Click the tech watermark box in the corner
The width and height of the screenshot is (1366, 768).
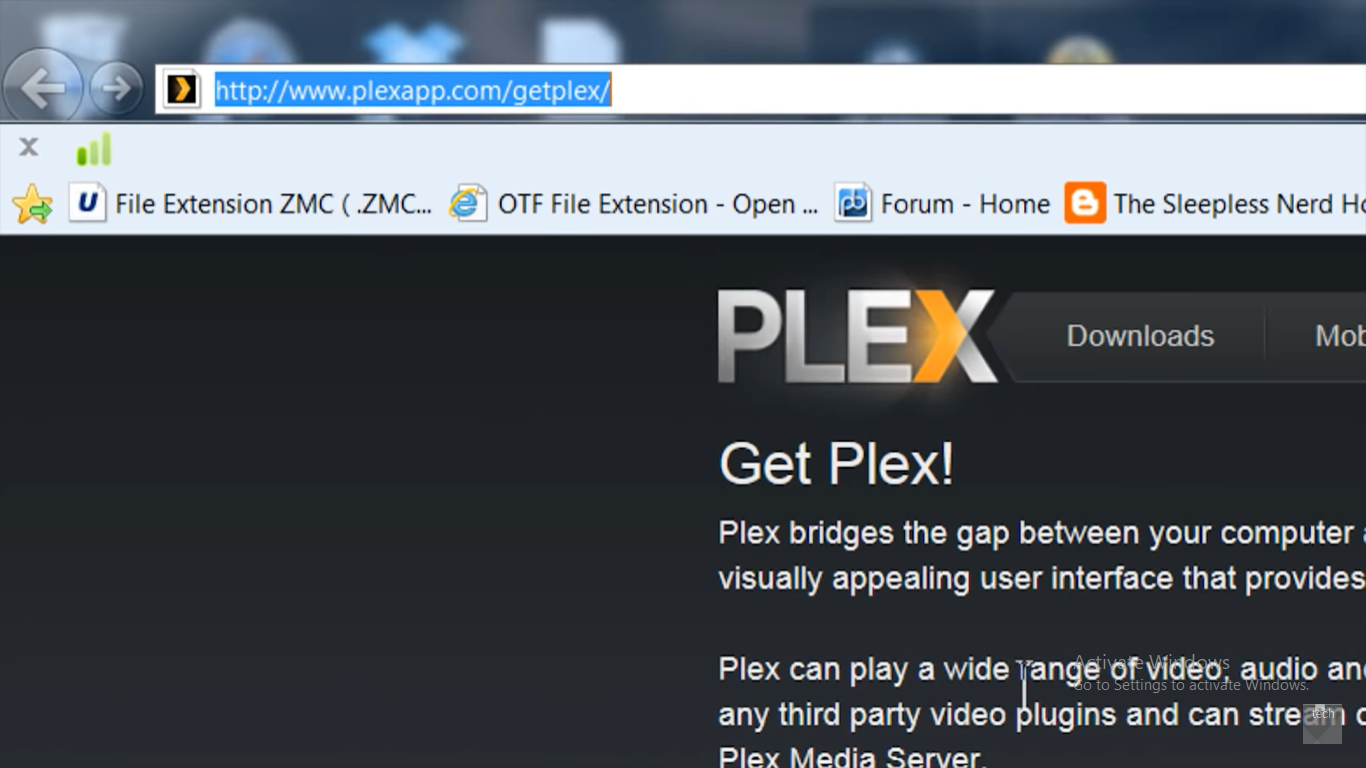point(1322,723)
